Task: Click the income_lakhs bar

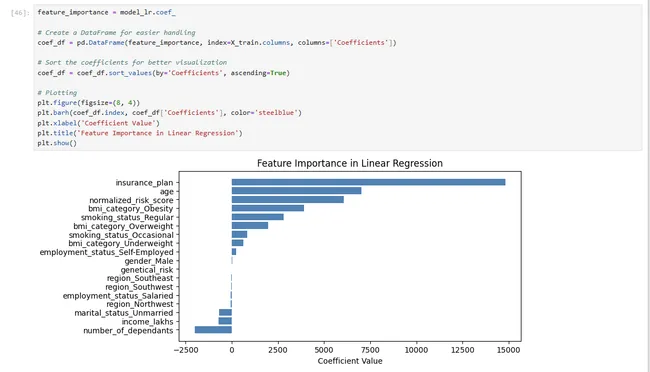Action: pyautogui.click(x=225, y=321)
